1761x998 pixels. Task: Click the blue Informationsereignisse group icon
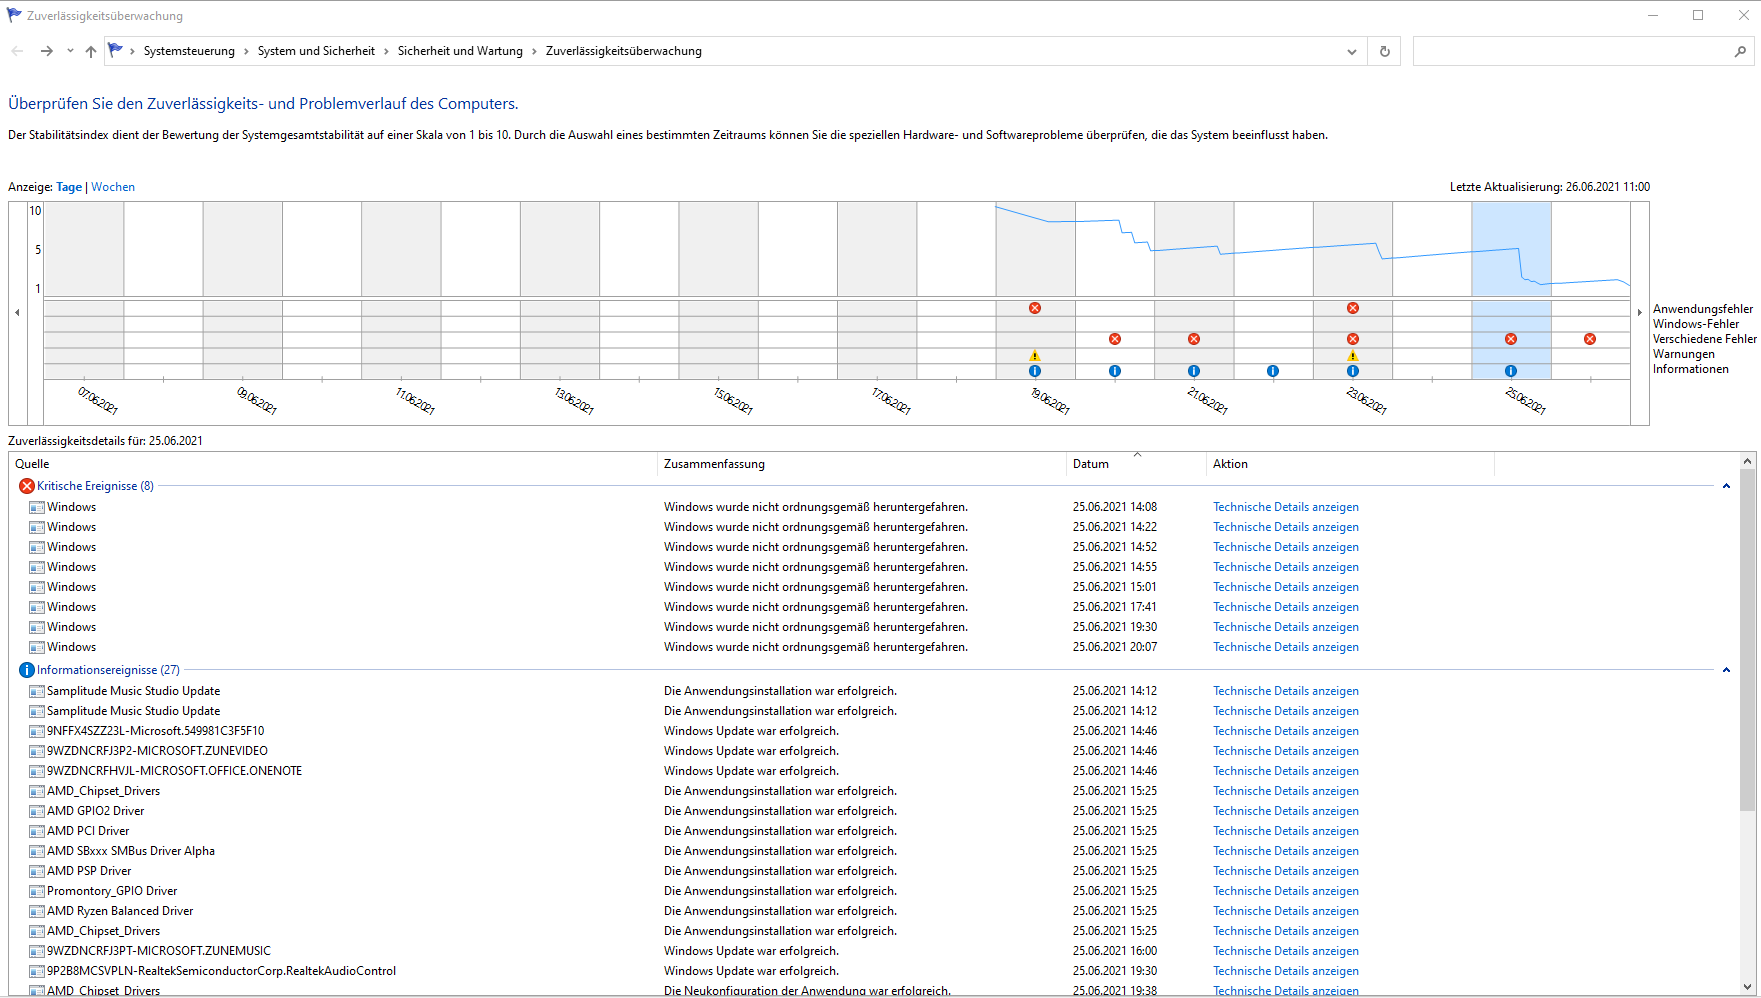27,670
